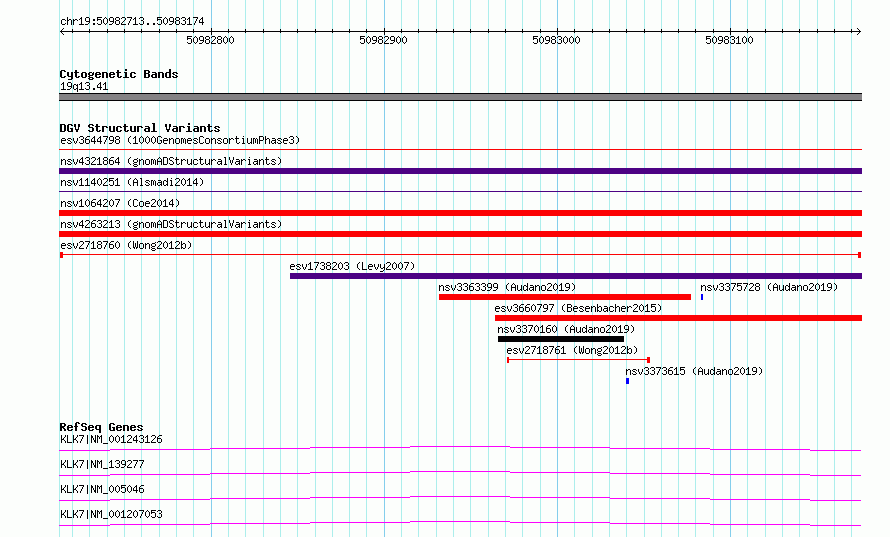The image size is (890, 537).
Task: Click the nsv1064207 (Coe2014) red bar
Action: (x=460, y=213)
